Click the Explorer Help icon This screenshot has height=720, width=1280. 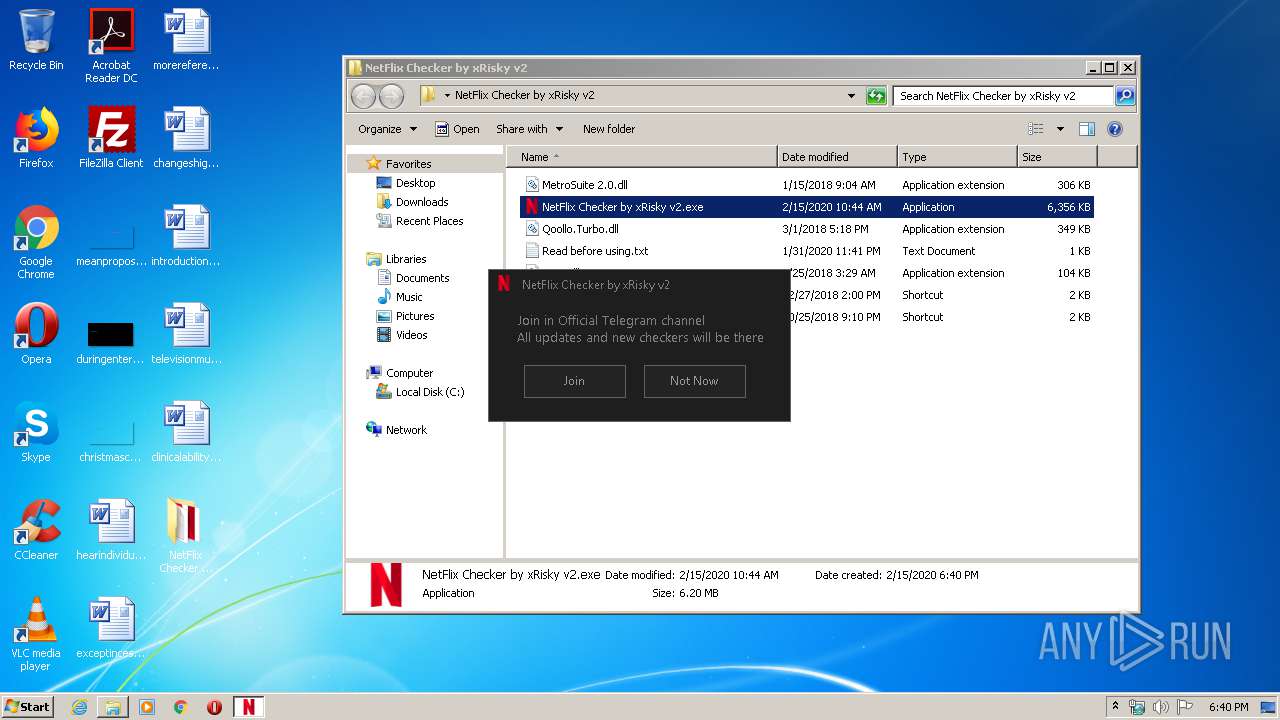click(1115, 129)
